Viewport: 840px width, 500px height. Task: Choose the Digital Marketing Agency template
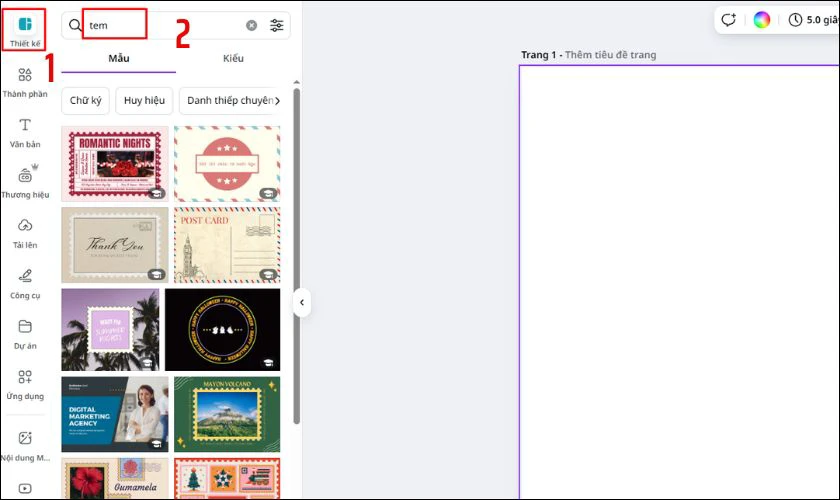(115, 414)
